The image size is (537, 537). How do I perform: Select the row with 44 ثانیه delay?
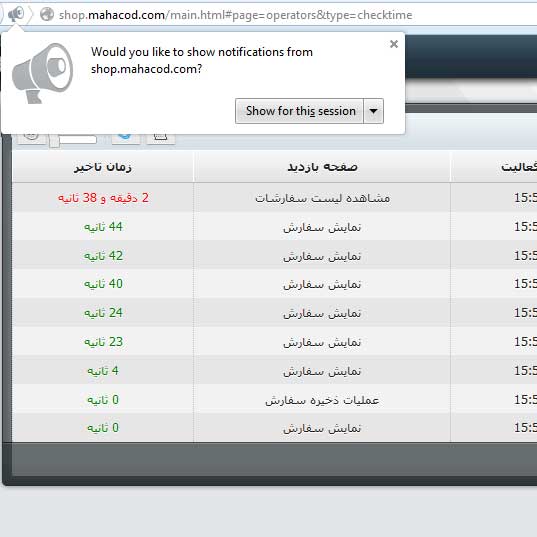click(275, 226)
